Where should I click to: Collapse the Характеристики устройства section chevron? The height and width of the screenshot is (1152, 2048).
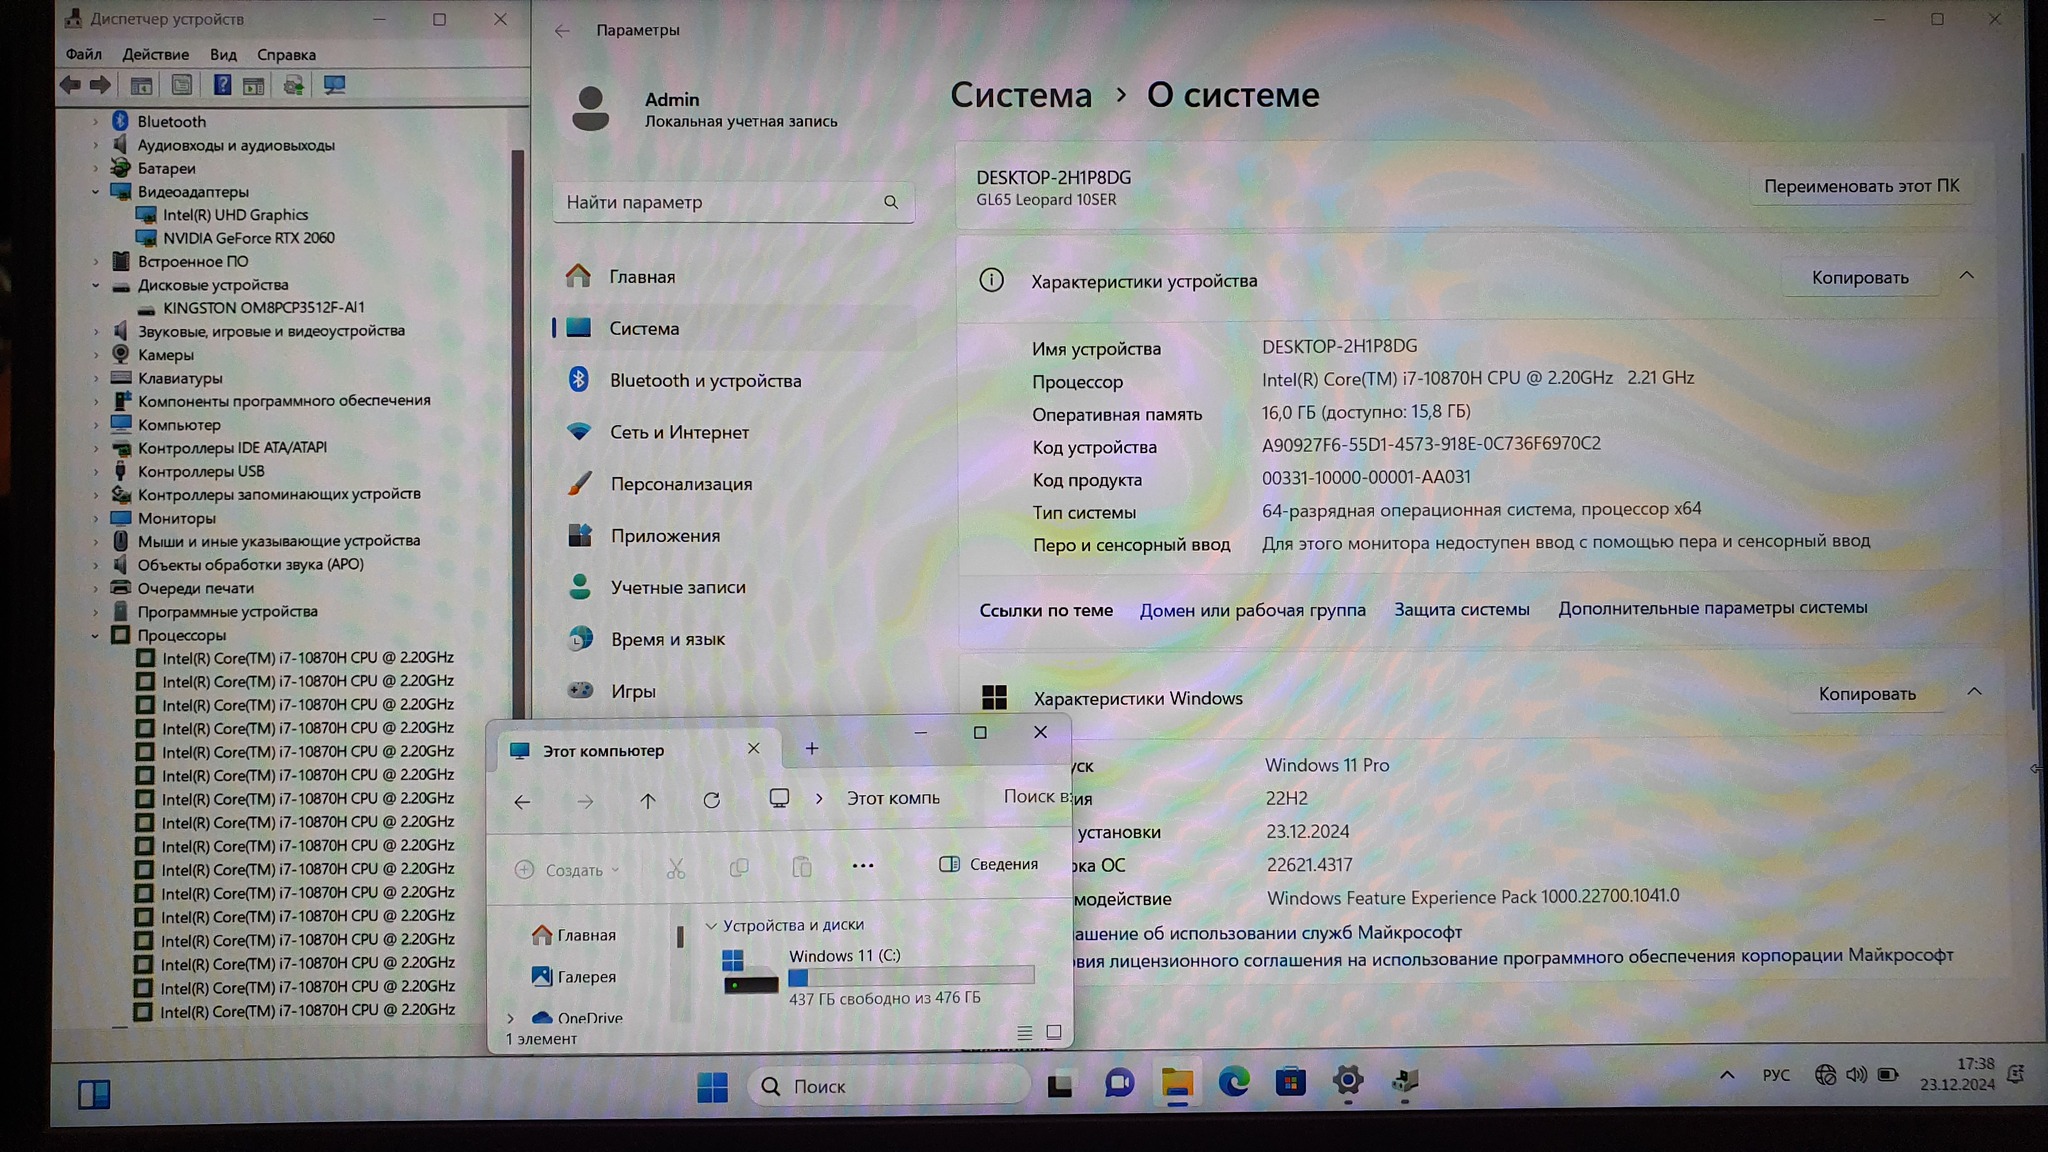coord(1966,276)
